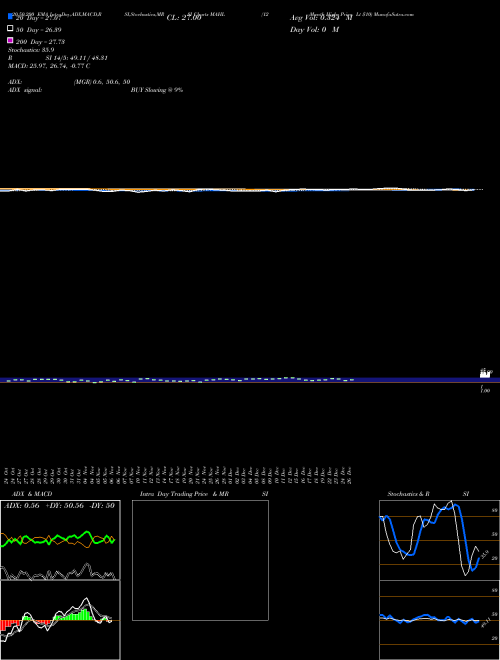The image size is (500, 660).
Task: Click the 'ADX signal:' label
Action: click(x=25, y=90)
